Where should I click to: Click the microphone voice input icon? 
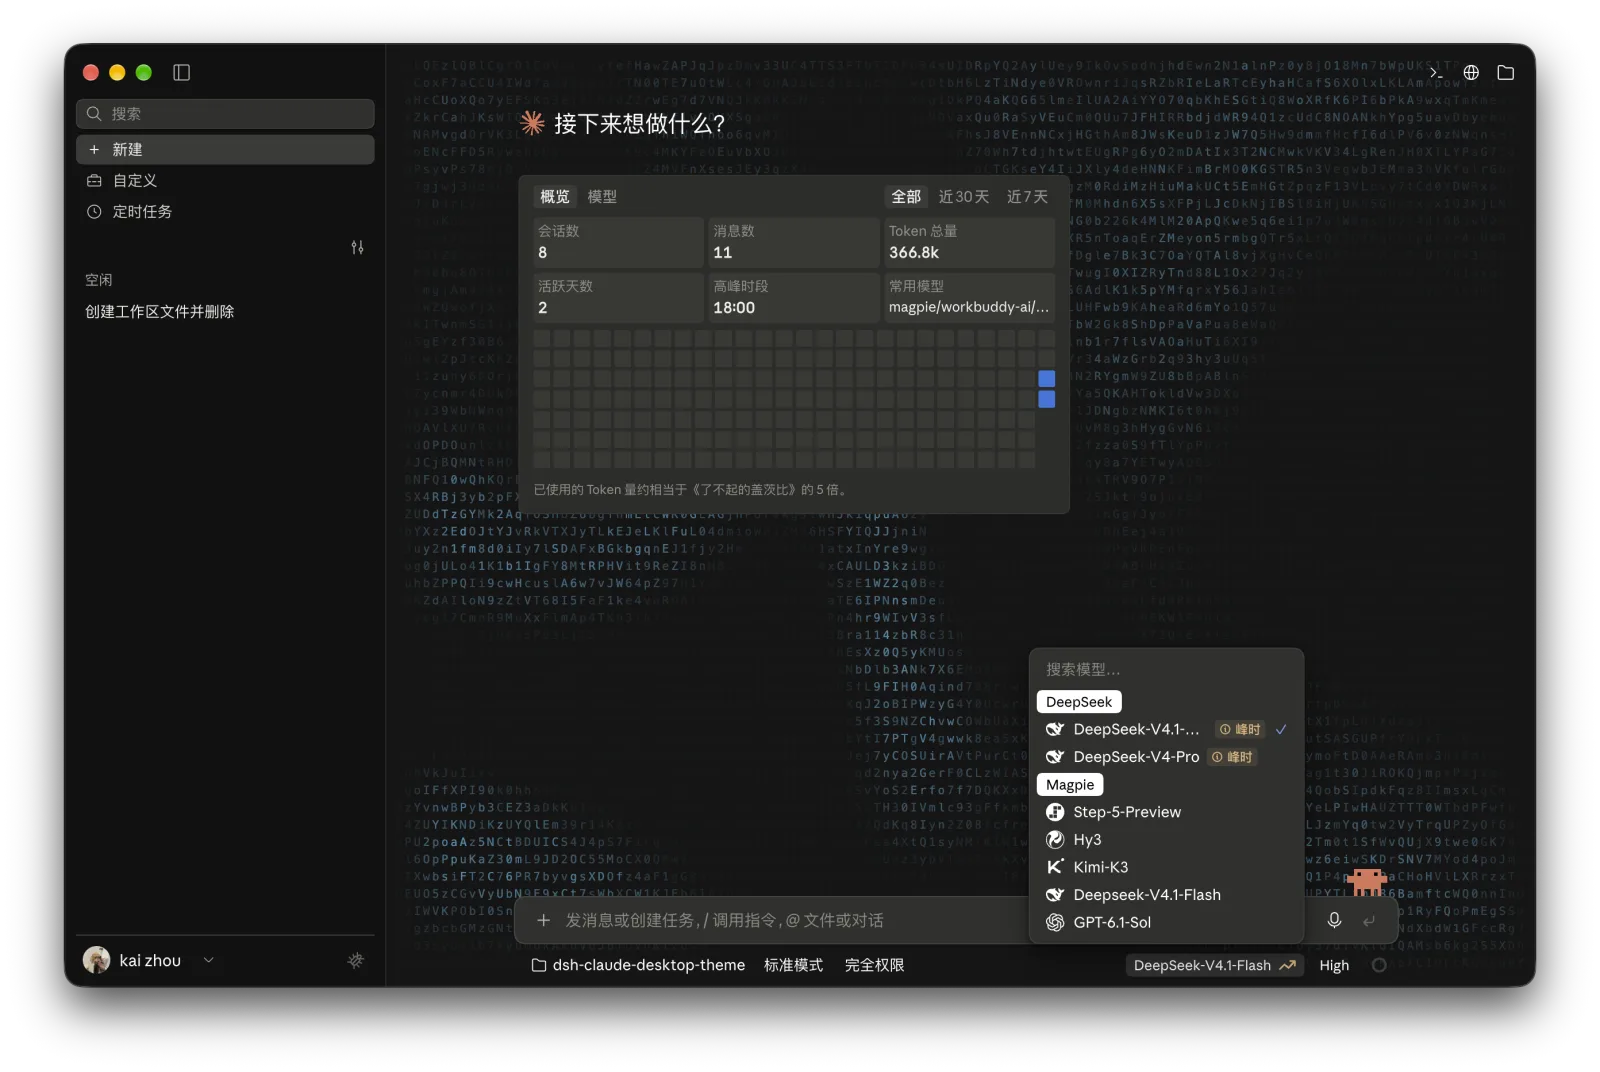pyautogui.click(x=1334, y=920)
